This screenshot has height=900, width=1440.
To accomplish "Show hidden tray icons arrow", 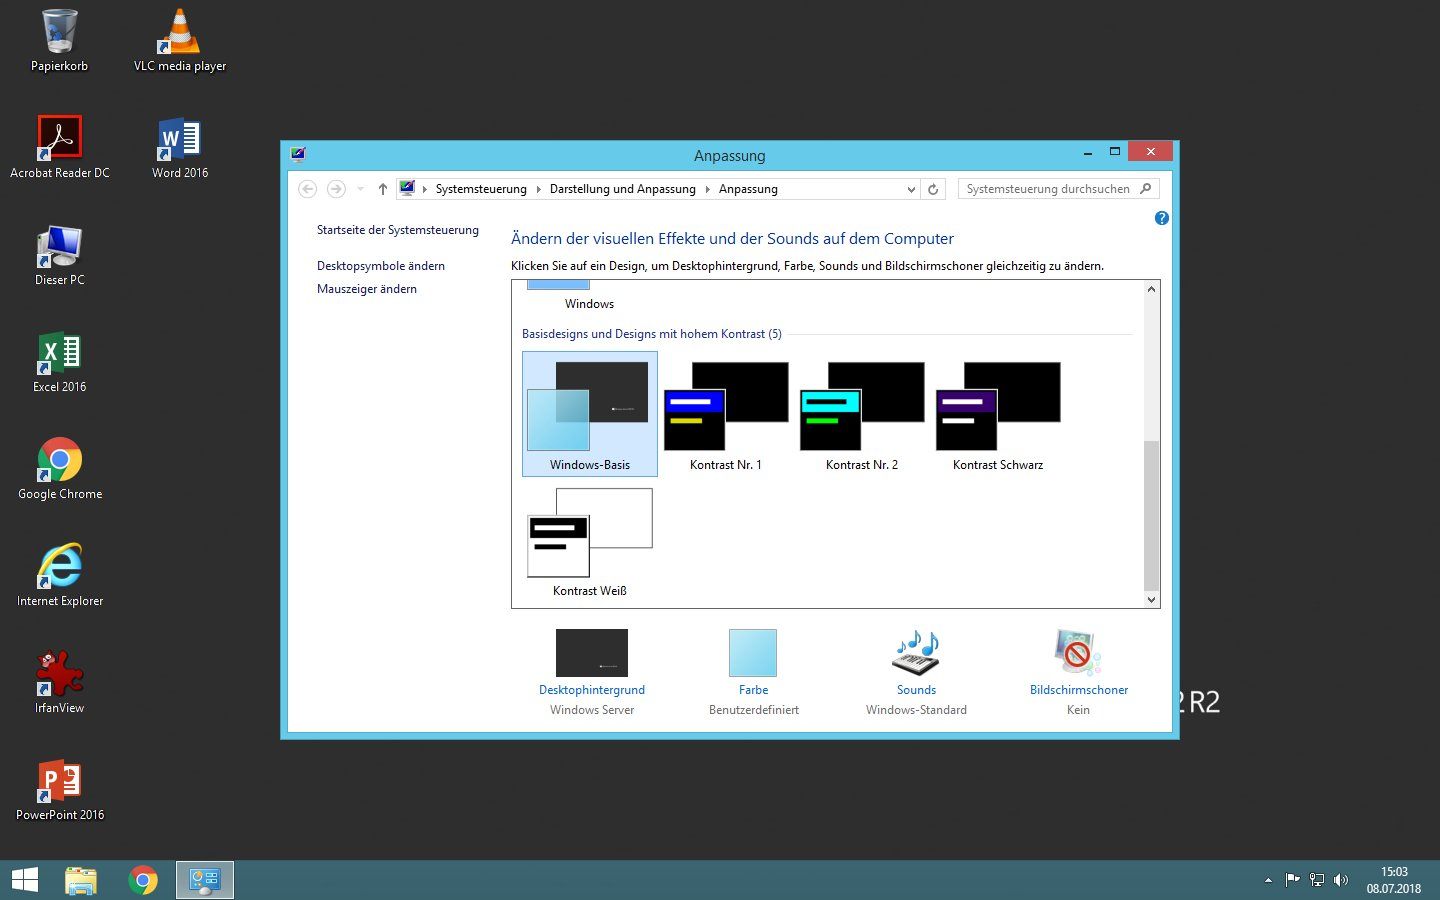I will click(1268, 881).
